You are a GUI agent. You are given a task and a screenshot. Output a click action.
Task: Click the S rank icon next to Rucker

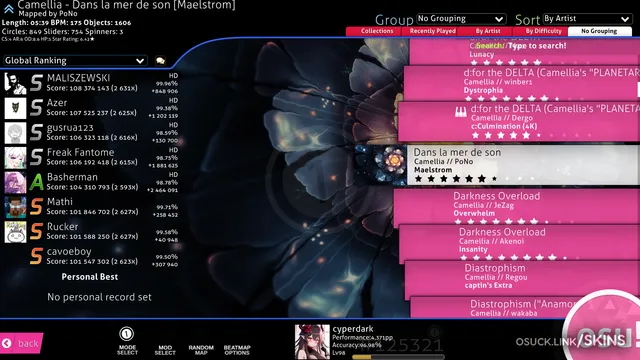click(36, 232)
